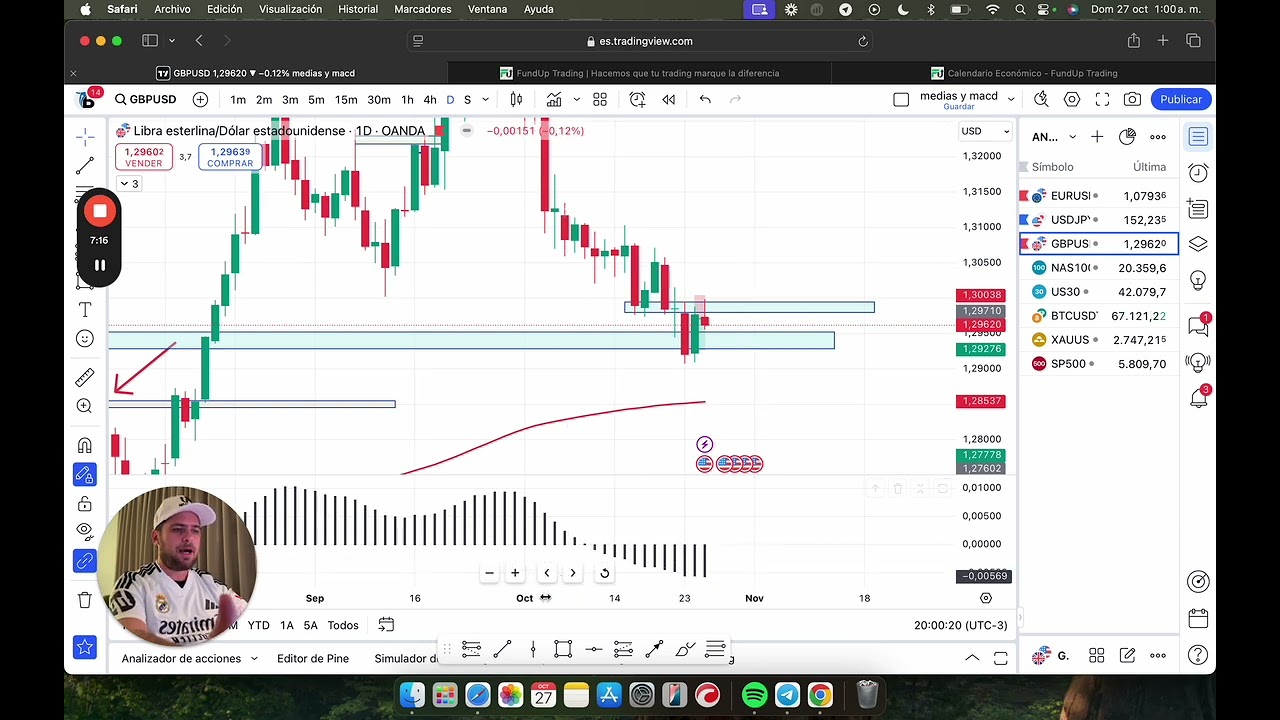Screen dimensions: 1280x720
Task: Open favorites star in left toolbar
Action: [x=85, y=647]
